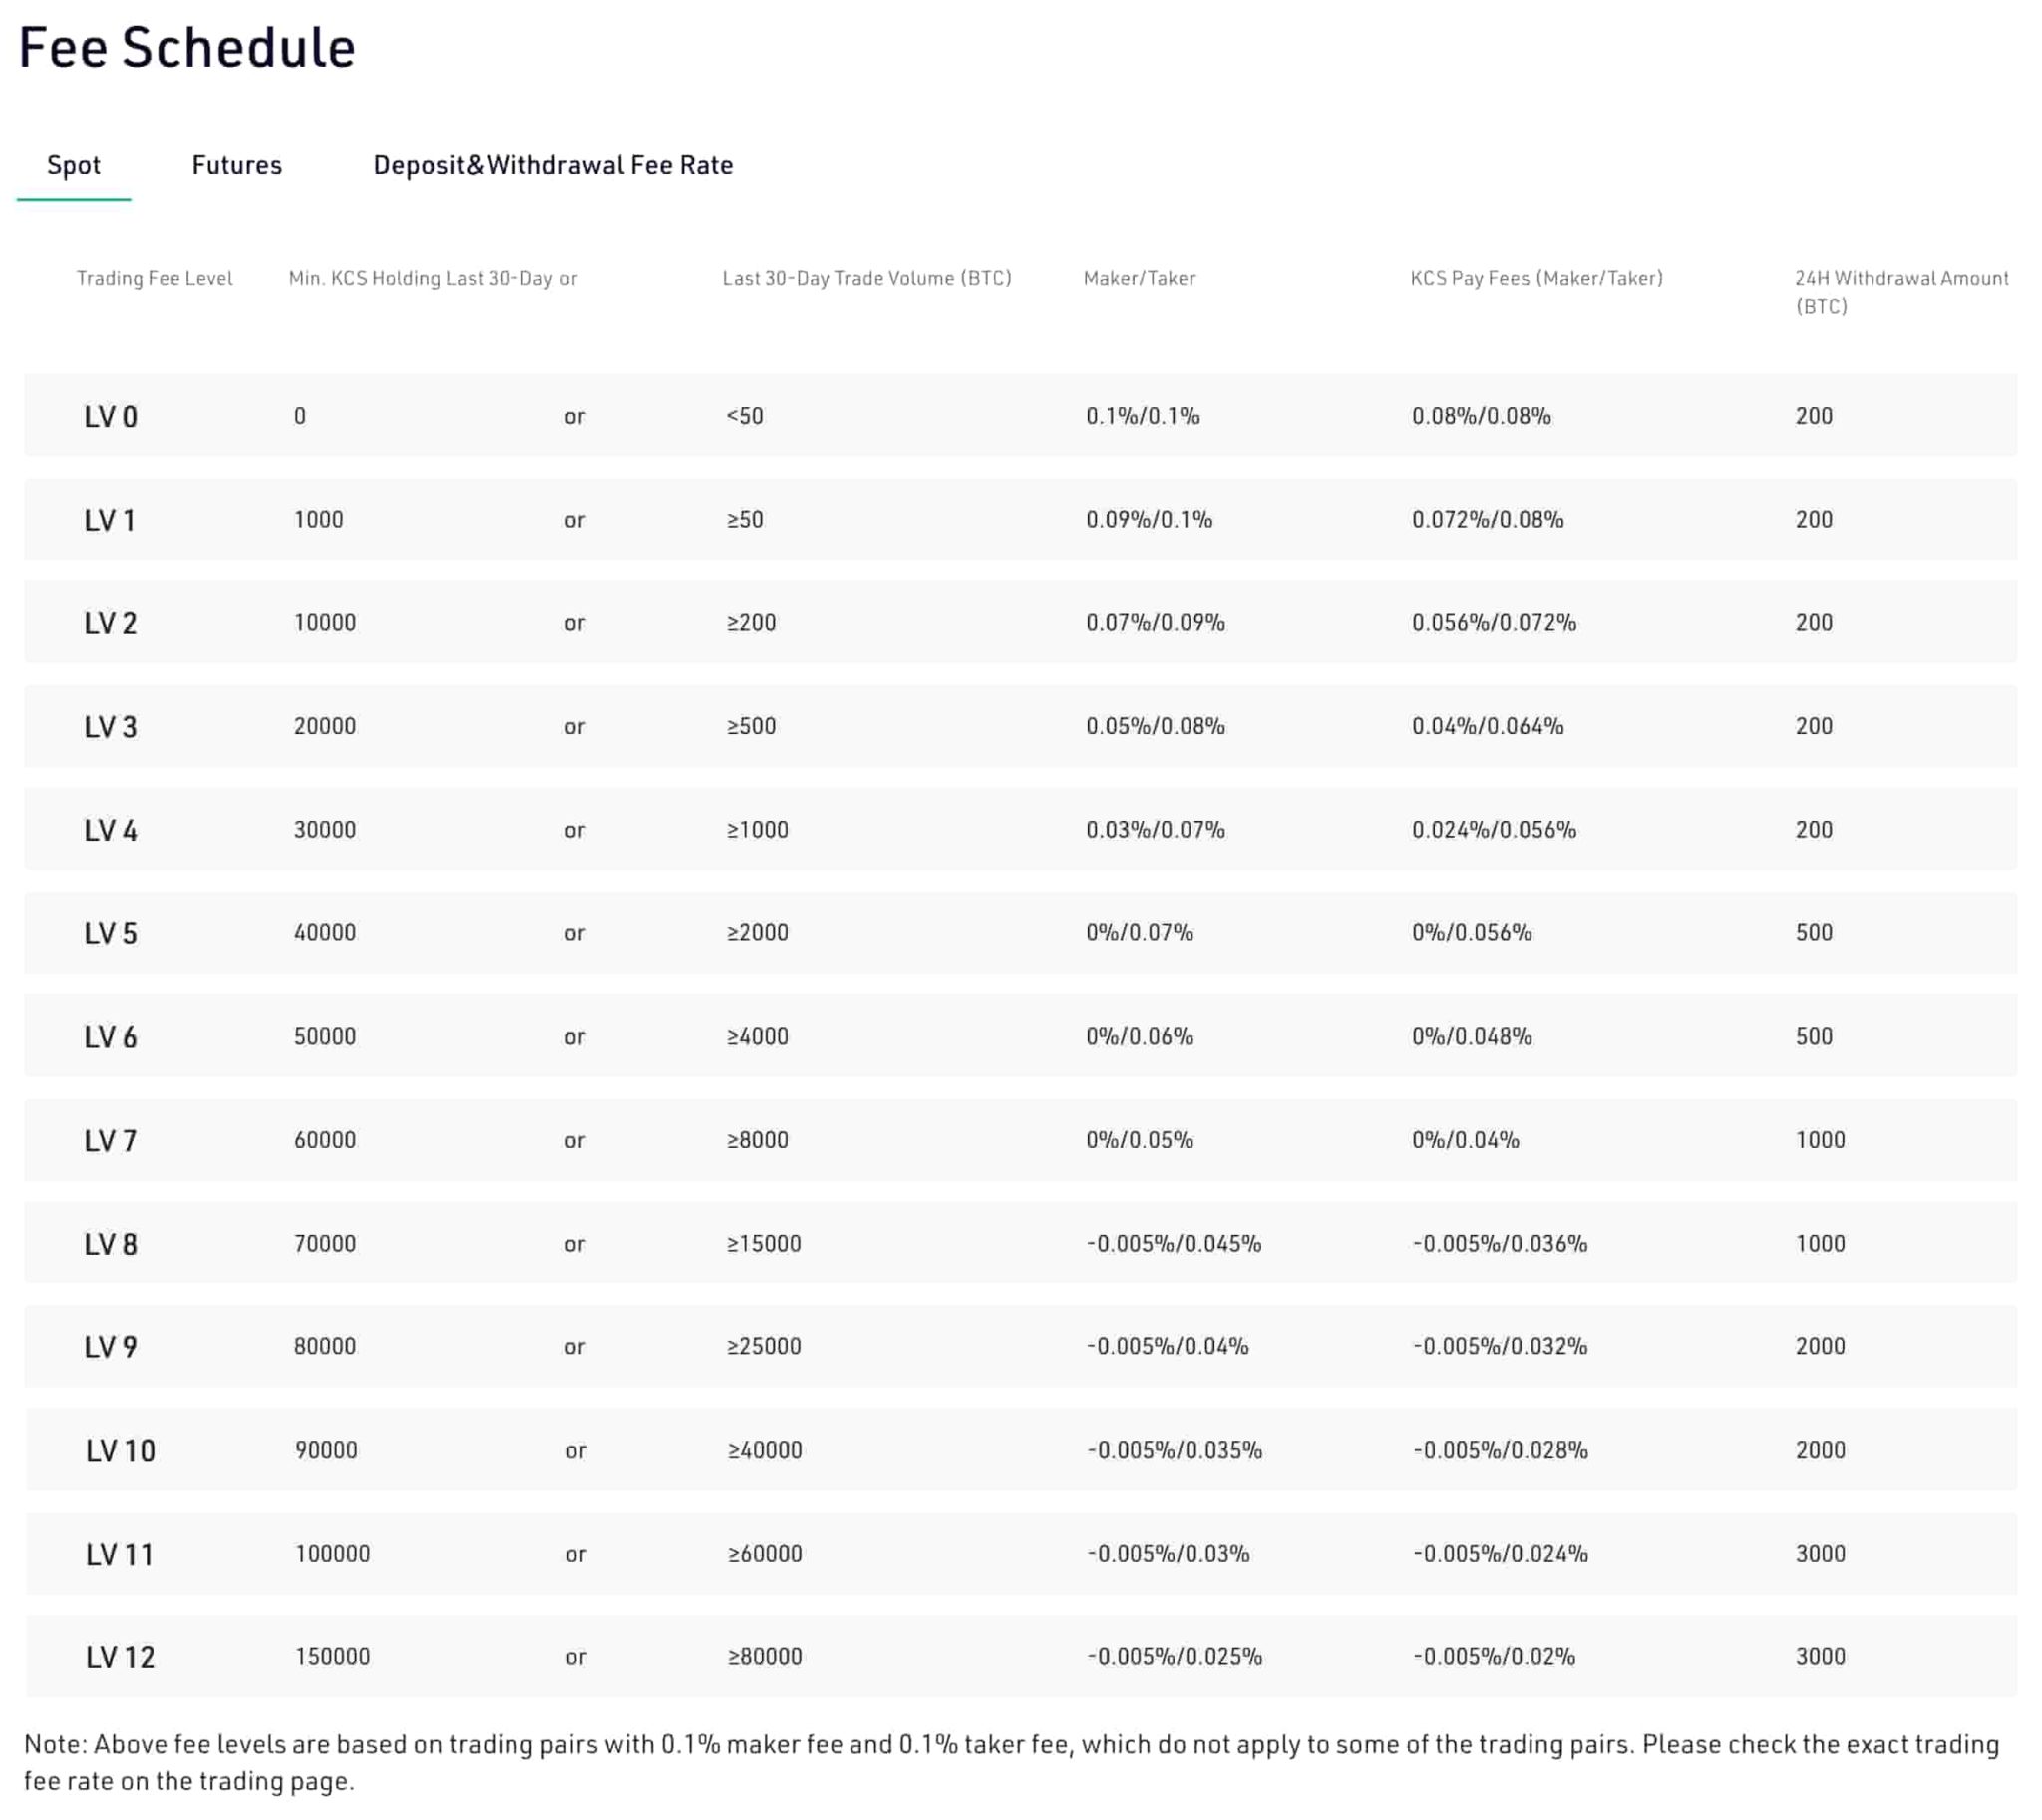2042x1820 pixels.
Task: Click the 150000 KCS holding value
Action: (x=332, y=1657)
